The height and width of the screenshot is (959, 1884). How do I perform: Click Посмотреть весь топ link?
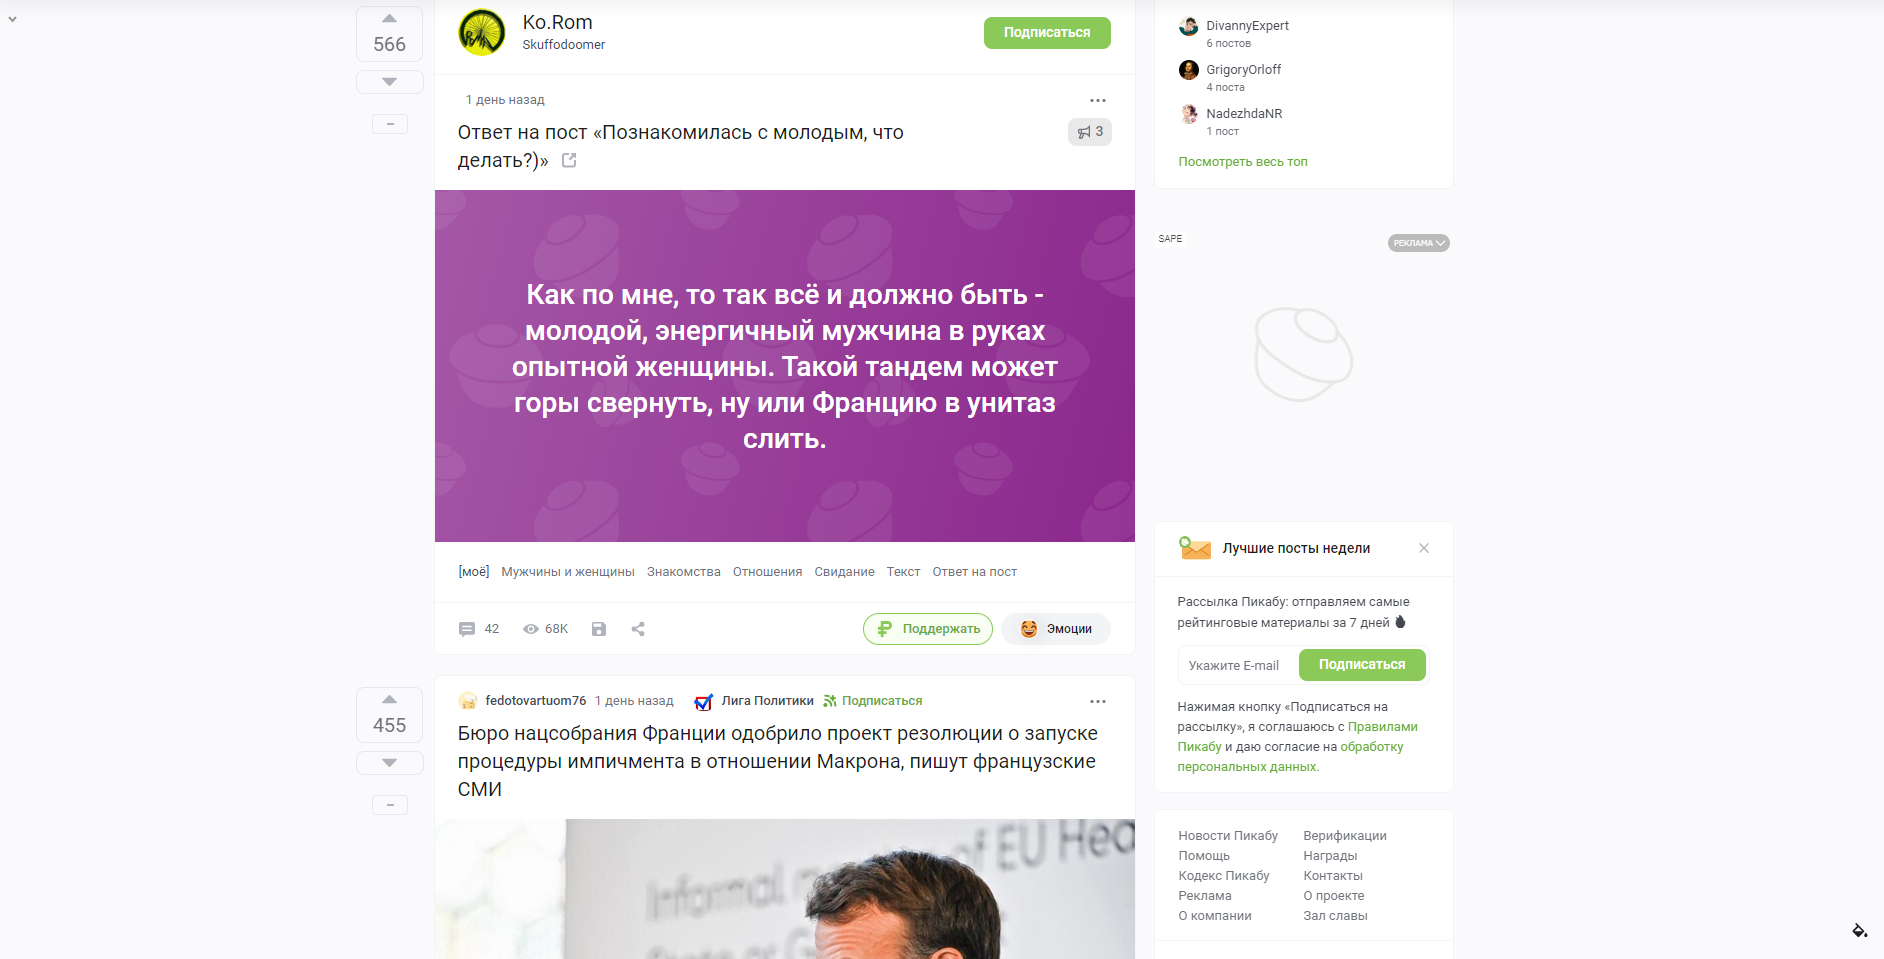point(1243,162)
